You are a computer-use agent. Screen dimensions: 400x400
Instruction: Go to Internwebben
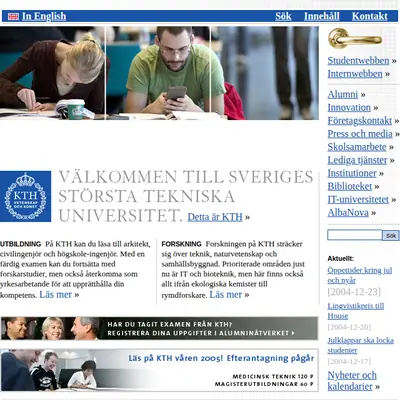(x=355, y=74)
